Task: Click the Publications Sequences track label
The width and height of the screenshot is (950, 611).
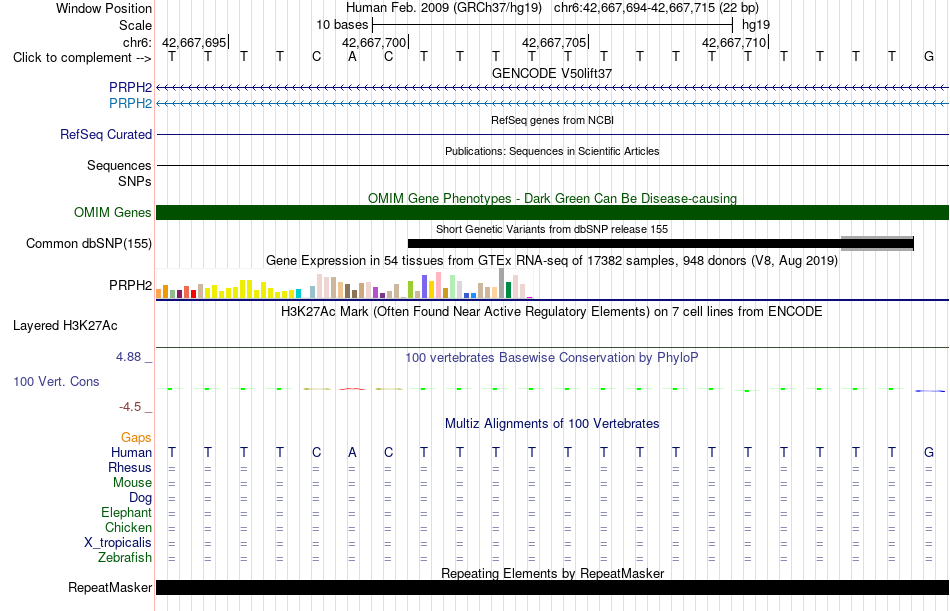Action: coord(119,165)
